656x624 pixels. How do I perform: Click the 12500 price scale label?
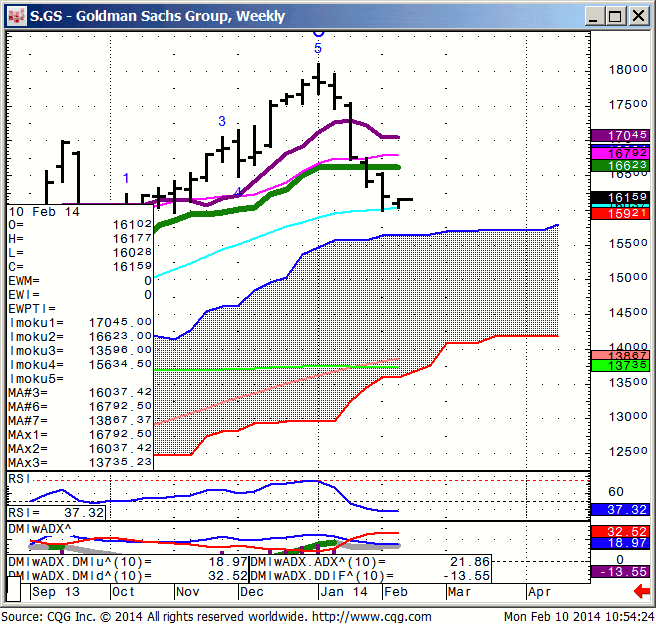click(x=628, y=452)
